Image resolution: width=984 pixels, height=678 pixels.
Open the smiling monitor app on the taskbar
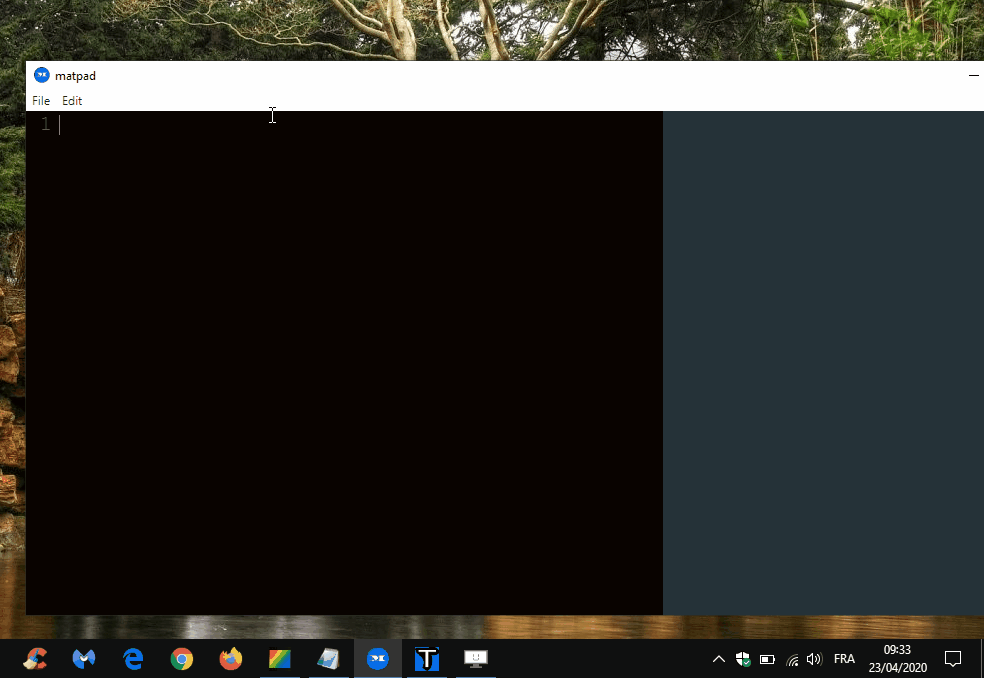pyautogui.click(x=476, y=659)
